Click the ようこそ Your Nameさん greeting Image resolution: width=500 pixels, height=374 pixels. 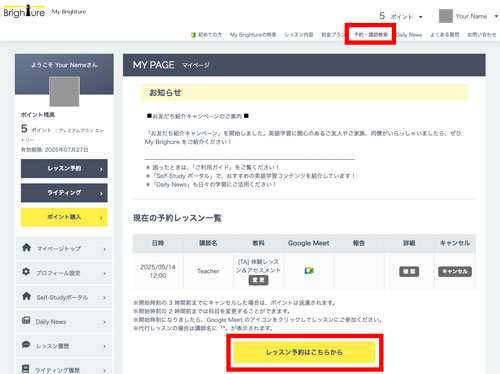(x=64, y=65)
